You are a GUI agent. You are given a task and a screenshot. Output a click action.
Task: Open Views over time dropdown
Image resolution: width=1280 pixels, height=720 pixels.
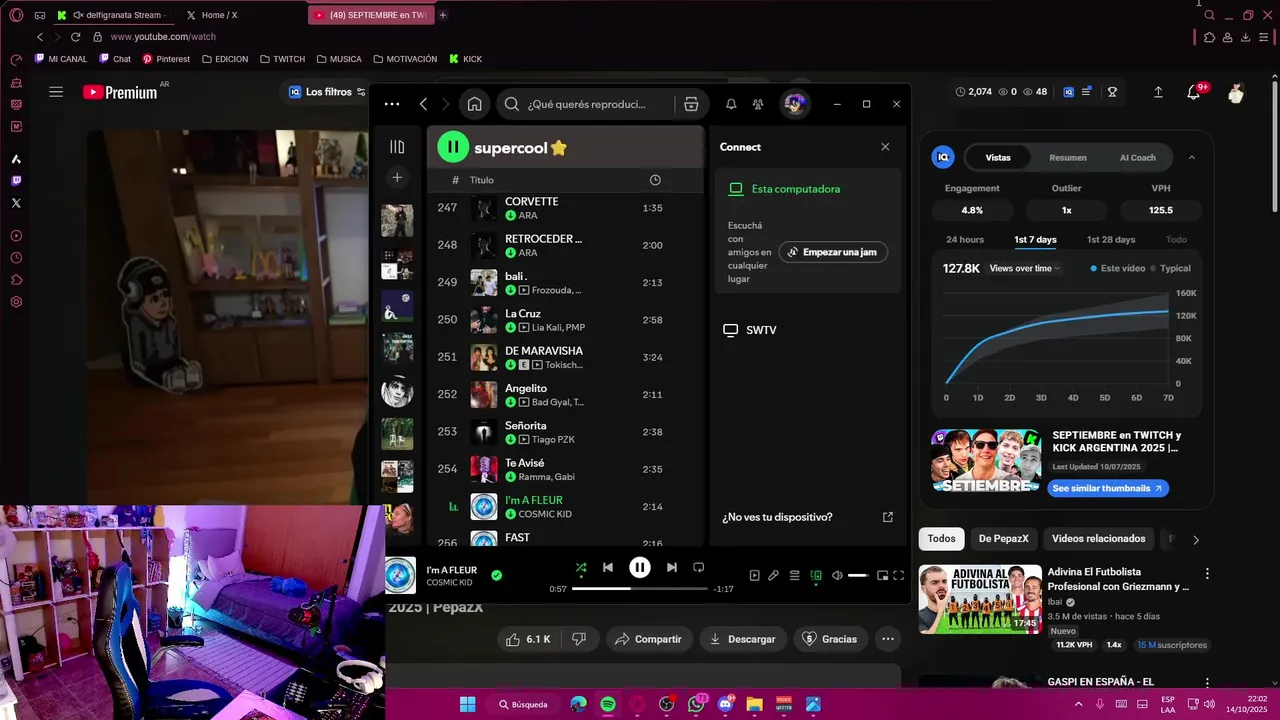click(1025, 268)
